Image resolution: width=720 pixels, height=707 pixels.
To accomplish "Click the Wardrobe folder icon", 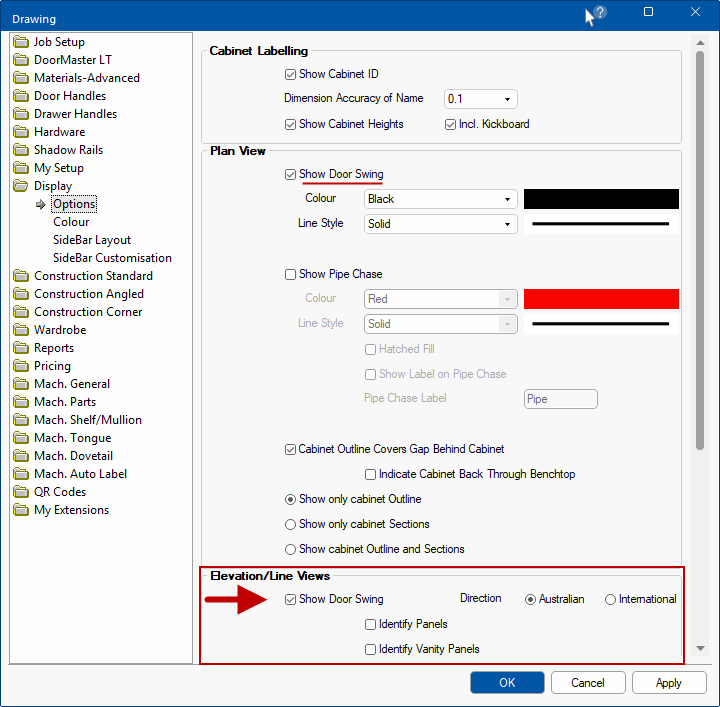I will pyautogui.click(x=22, y=330).
